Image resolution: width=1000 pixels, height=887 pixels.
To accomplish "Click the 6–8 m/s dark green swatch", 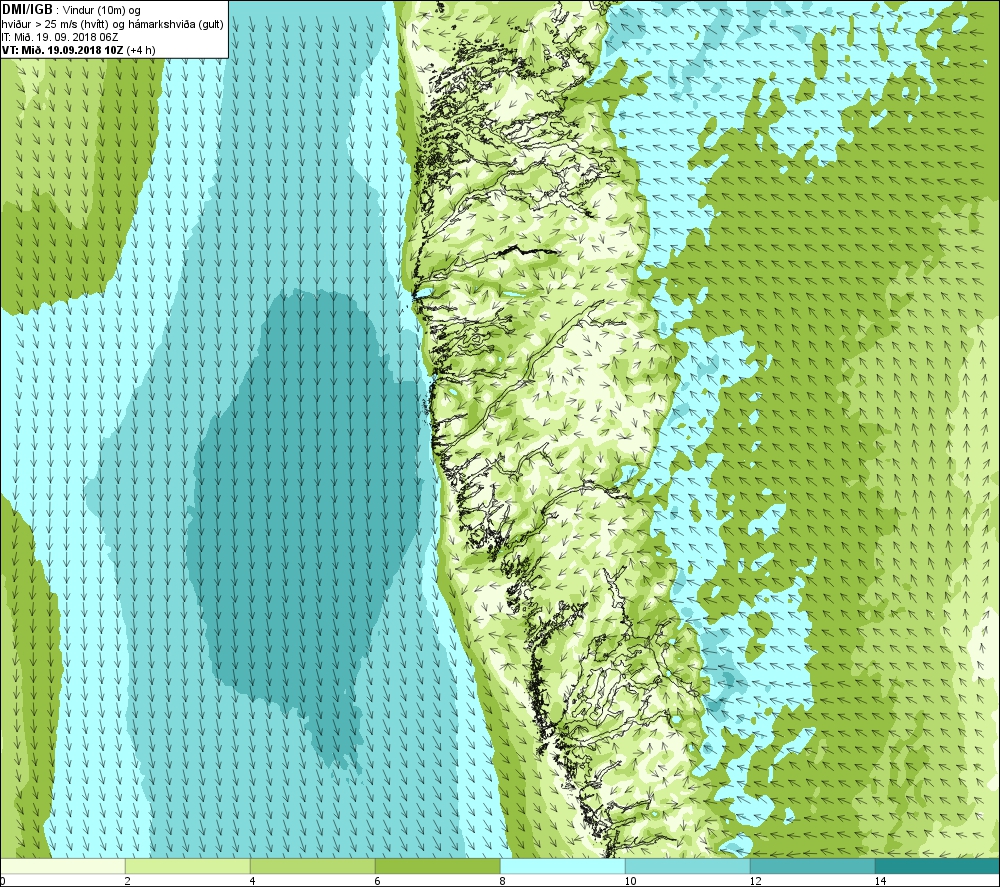I will pyautogui.click(x=438, y=866).
